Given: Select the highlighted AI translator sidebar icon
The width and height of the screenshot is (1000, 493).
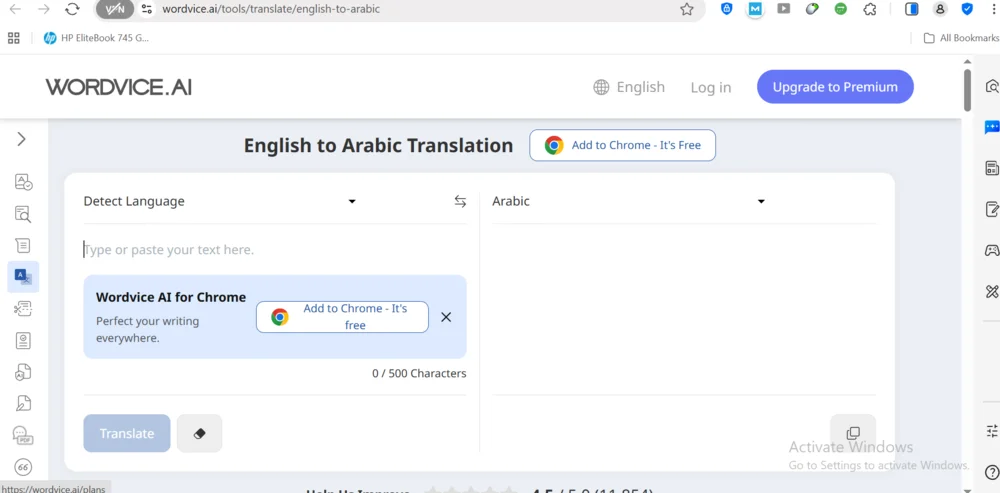Looking at the screenshot, I should 24,277.
